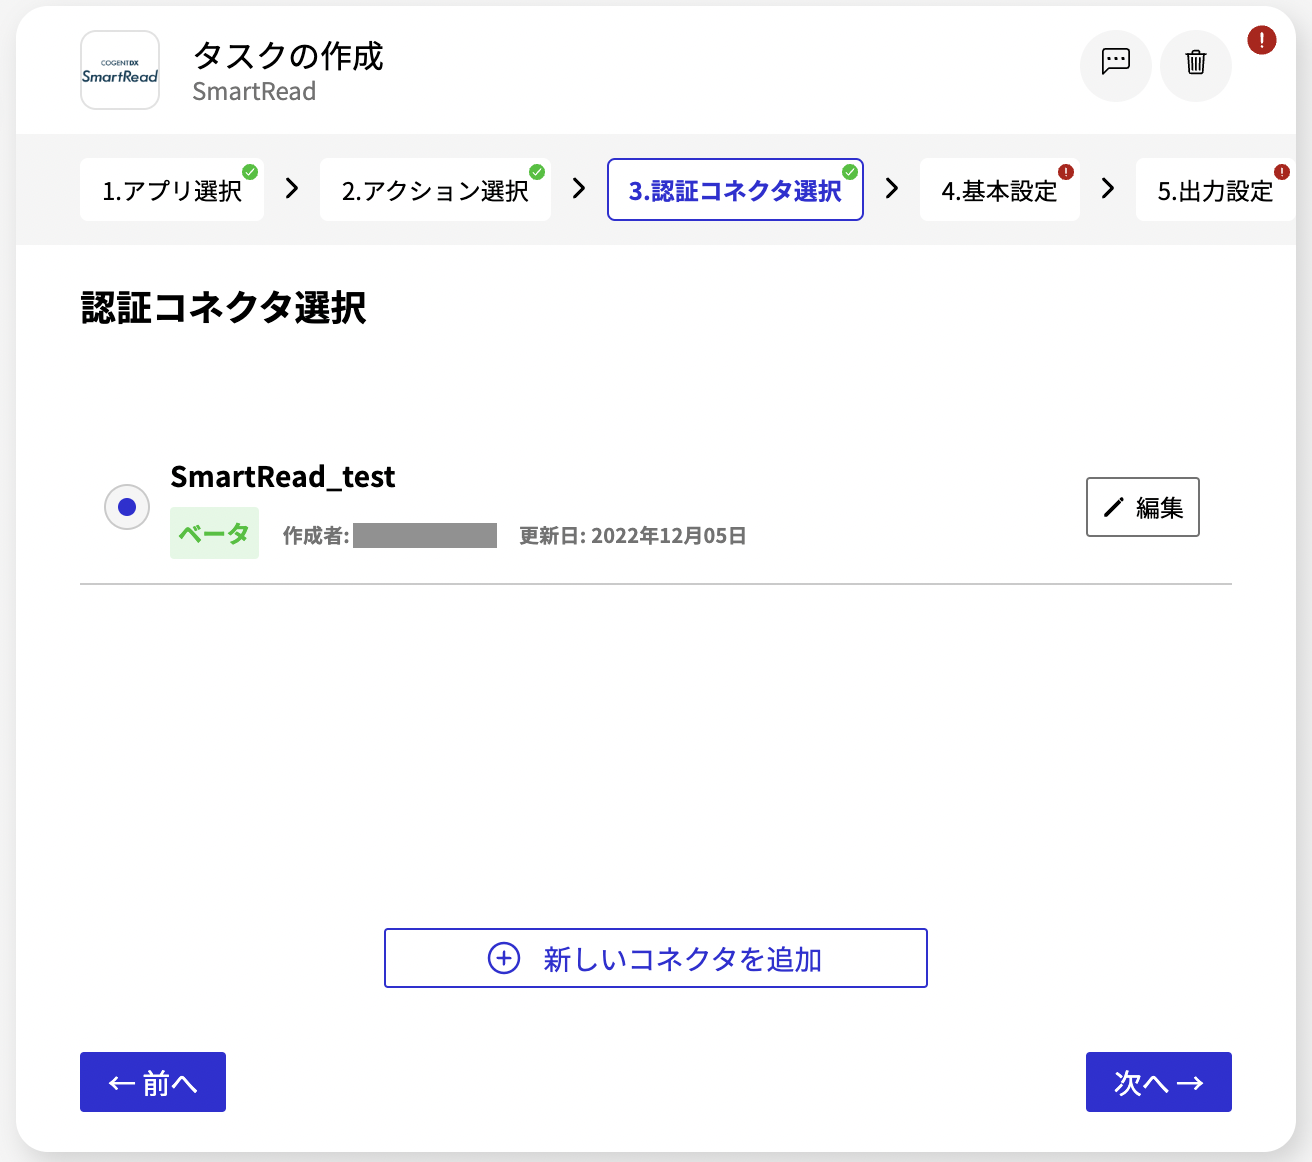
Task: Click the red notification badge near trash icon
Action: click(1261, 41)
